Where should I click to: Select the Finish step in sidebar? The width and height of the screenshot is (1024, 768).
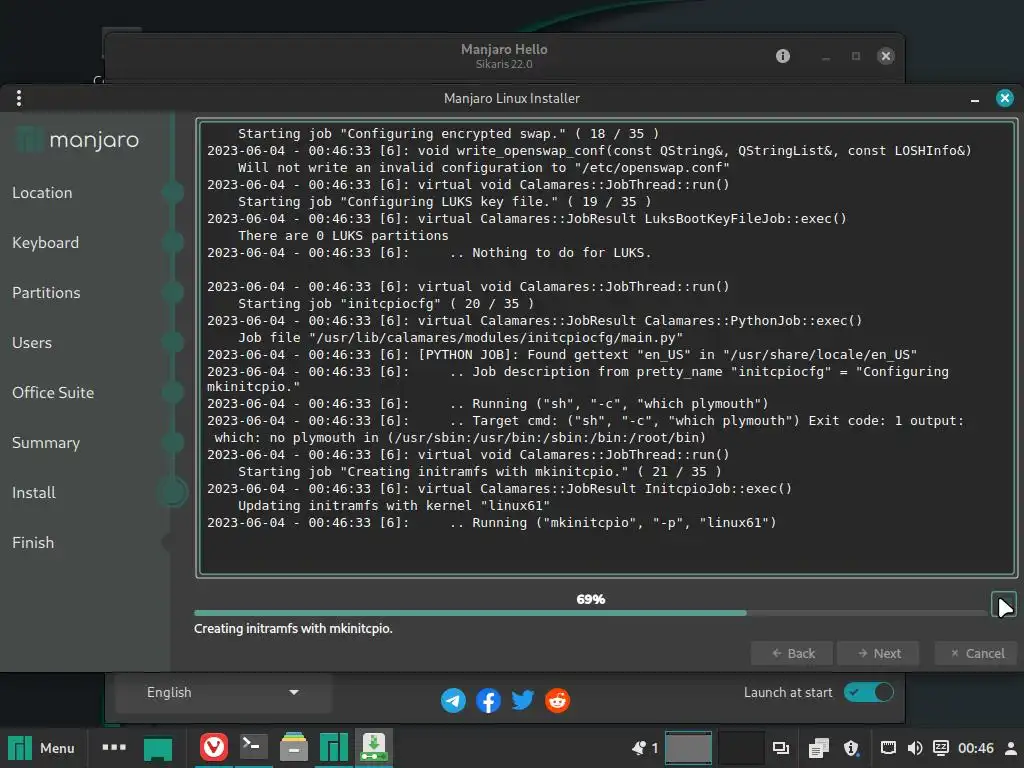(x=33, y=543)
